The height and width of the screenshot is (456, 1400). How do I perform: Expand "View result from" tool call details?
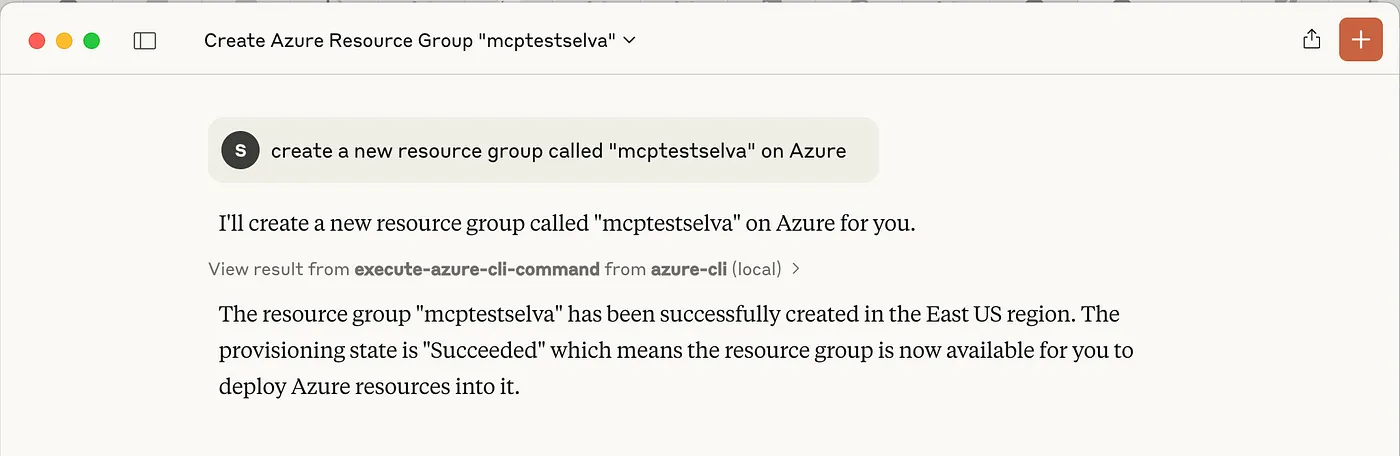(x=504, y=269)
